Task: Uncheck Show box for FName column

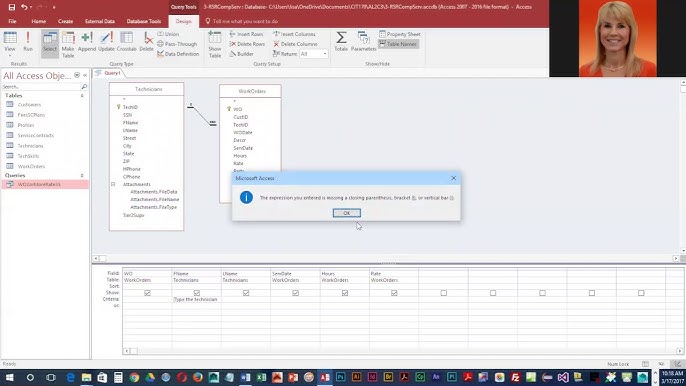Action: click(x=197, y=293)
